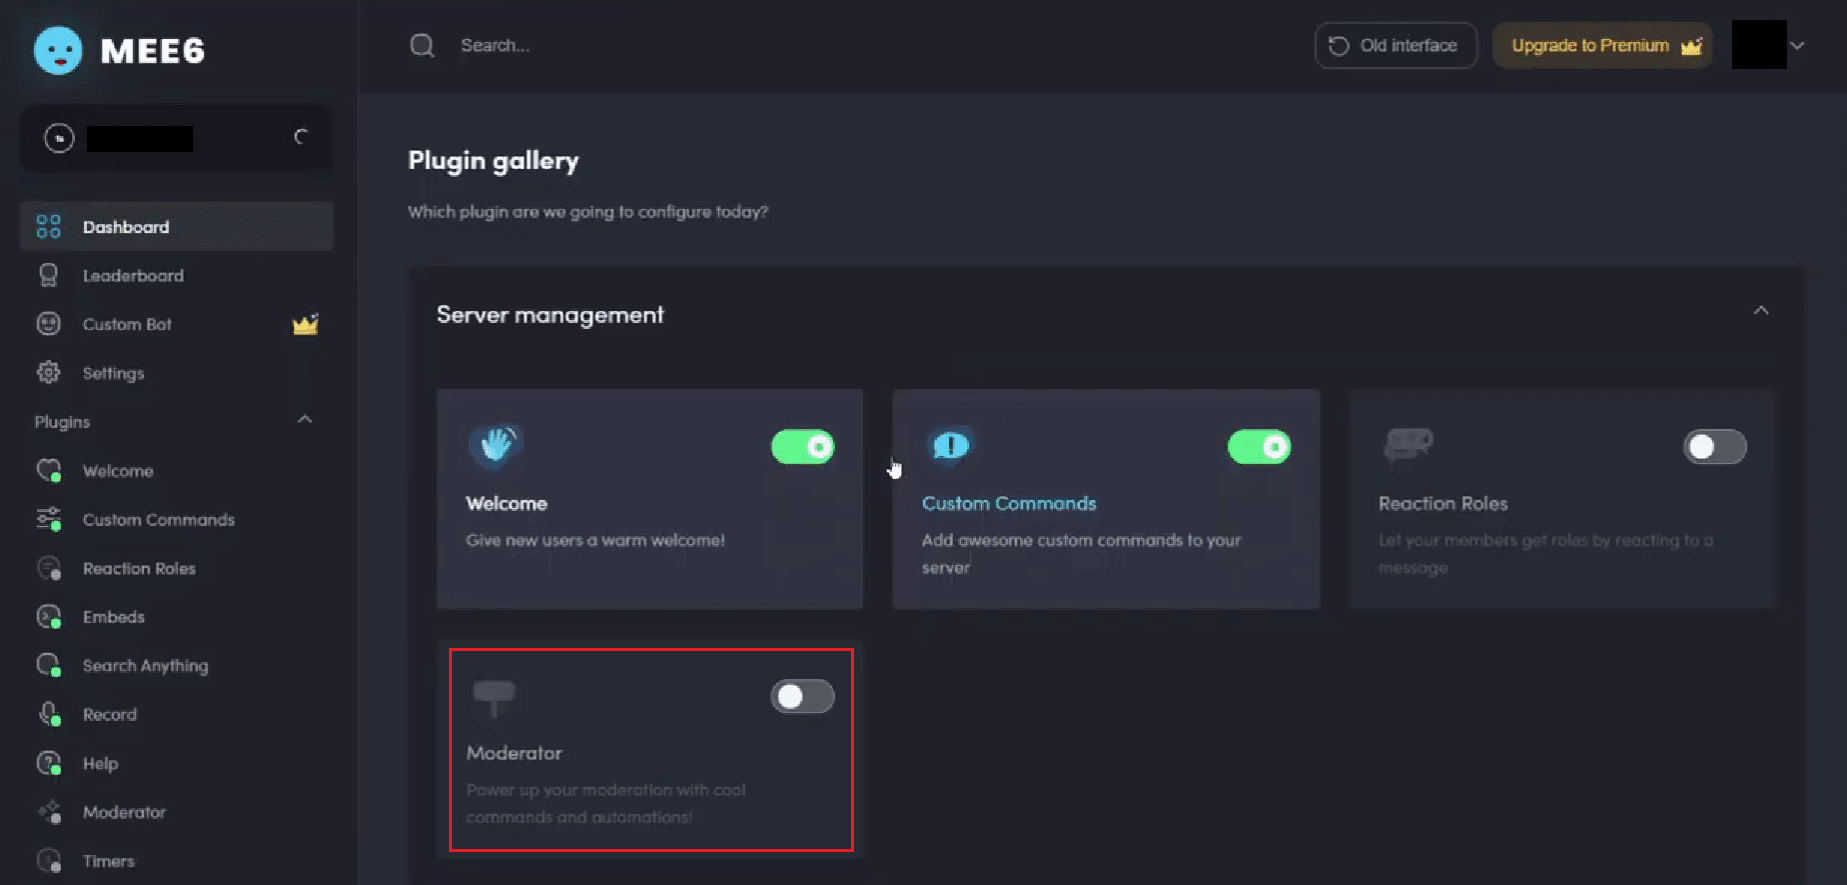Enable the Reaction Roles plugin toggle
This screenshot has width=1847, height=885.
[x=1715, y=447]
